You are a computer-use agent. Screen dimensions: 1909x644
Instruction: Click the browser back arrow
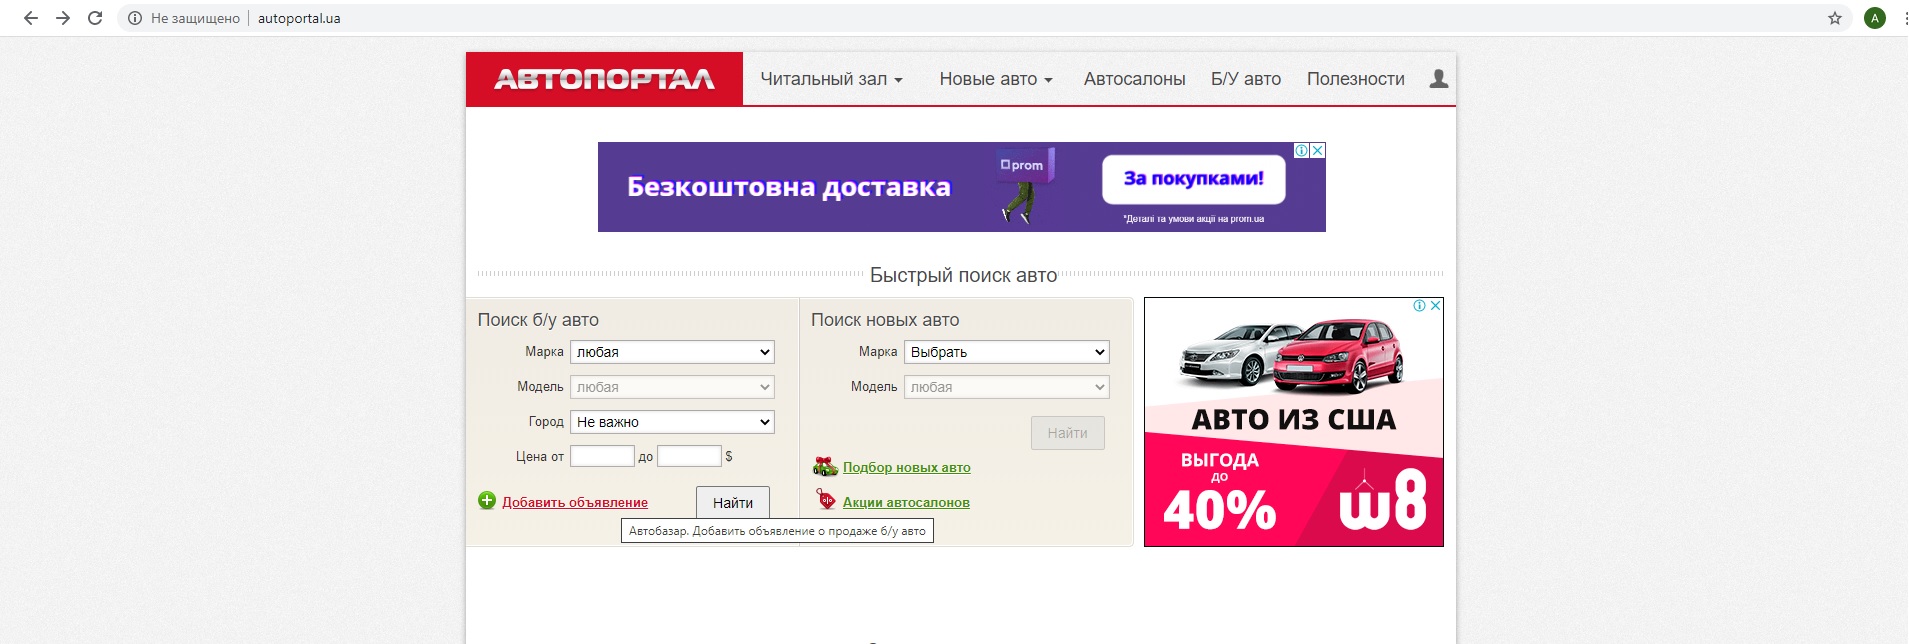(x=31, y=18)
